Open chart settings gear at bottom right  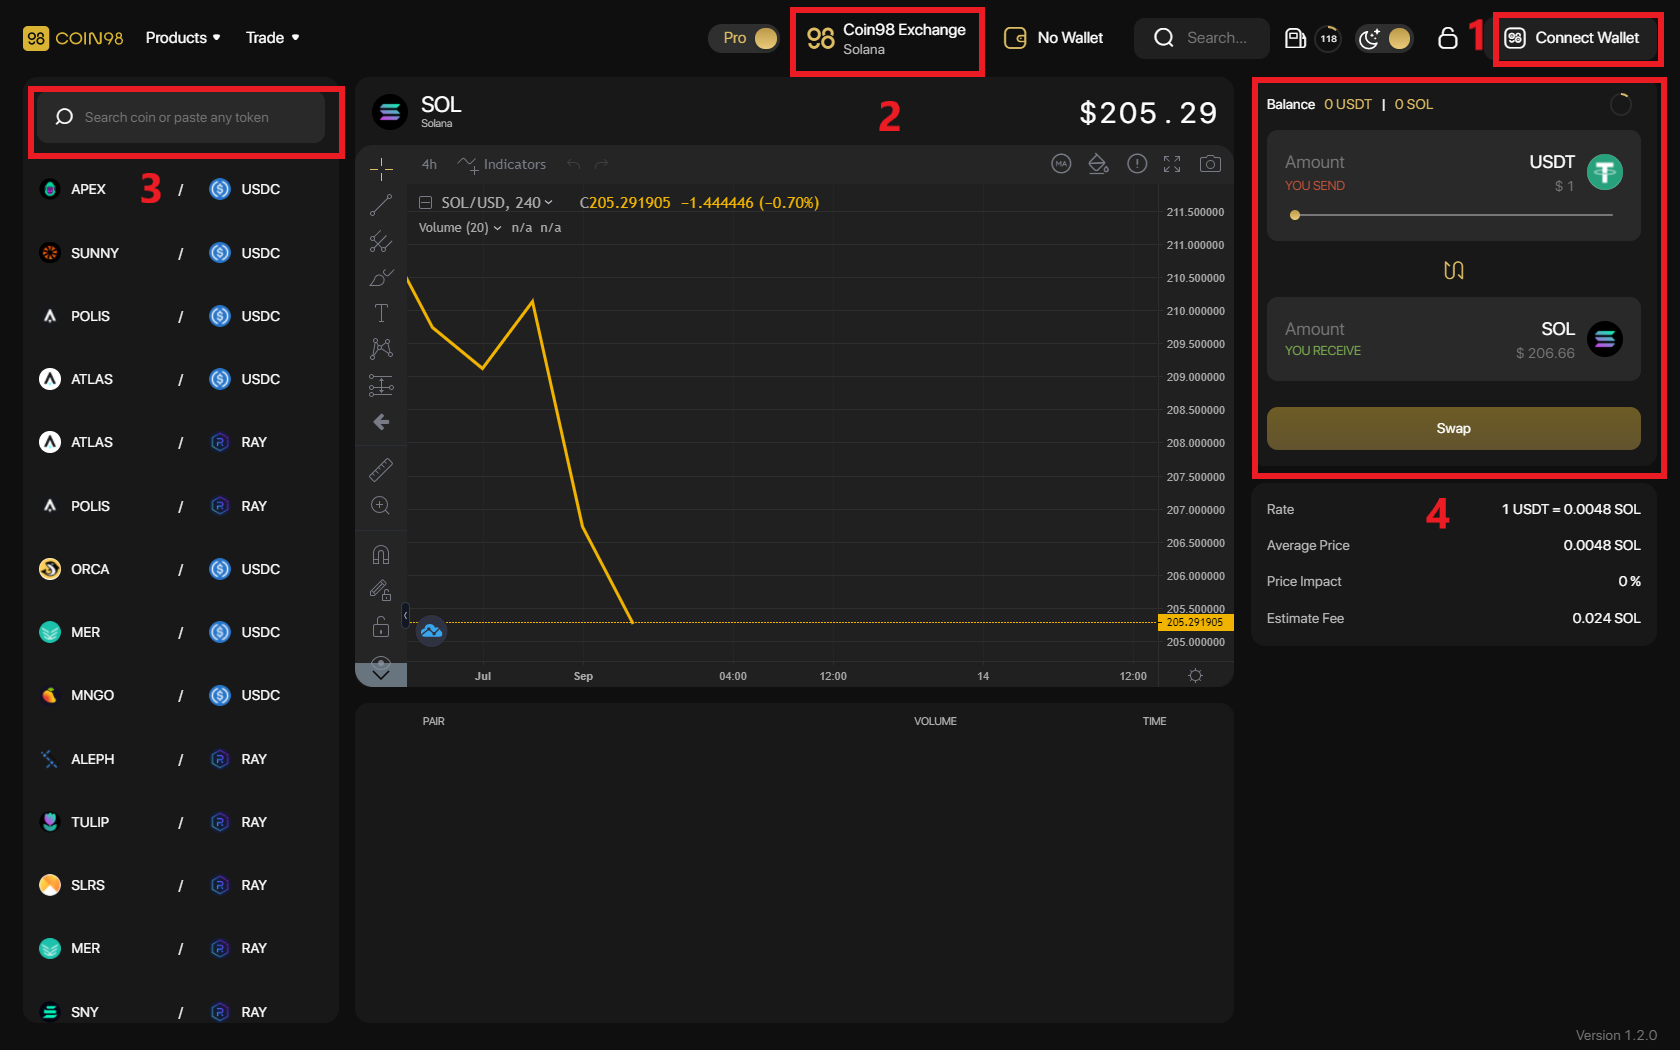(1195, 676)
